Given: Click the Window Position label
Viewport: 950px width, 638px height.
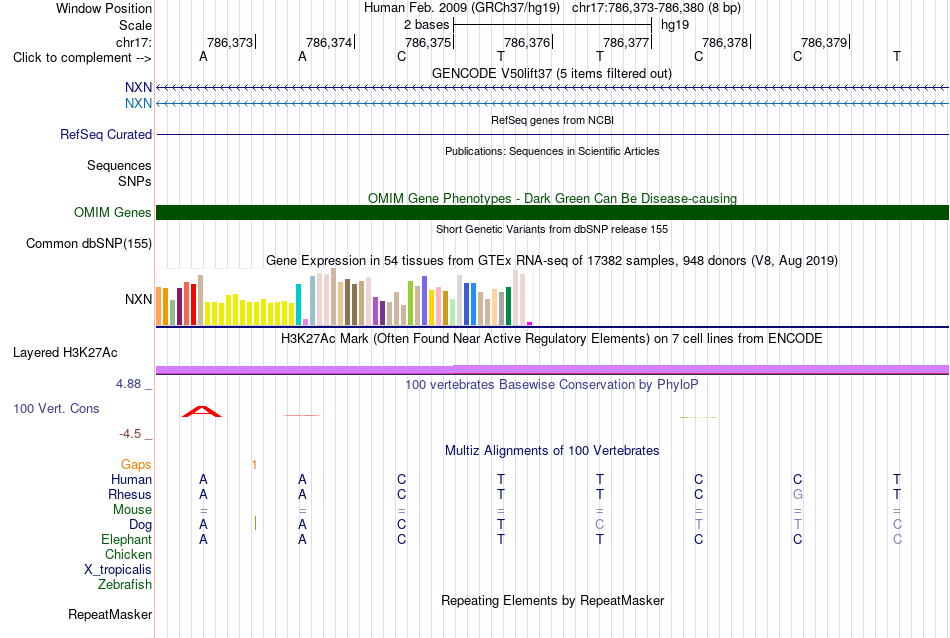Looking at the screenshot, I should pos(104,8).
